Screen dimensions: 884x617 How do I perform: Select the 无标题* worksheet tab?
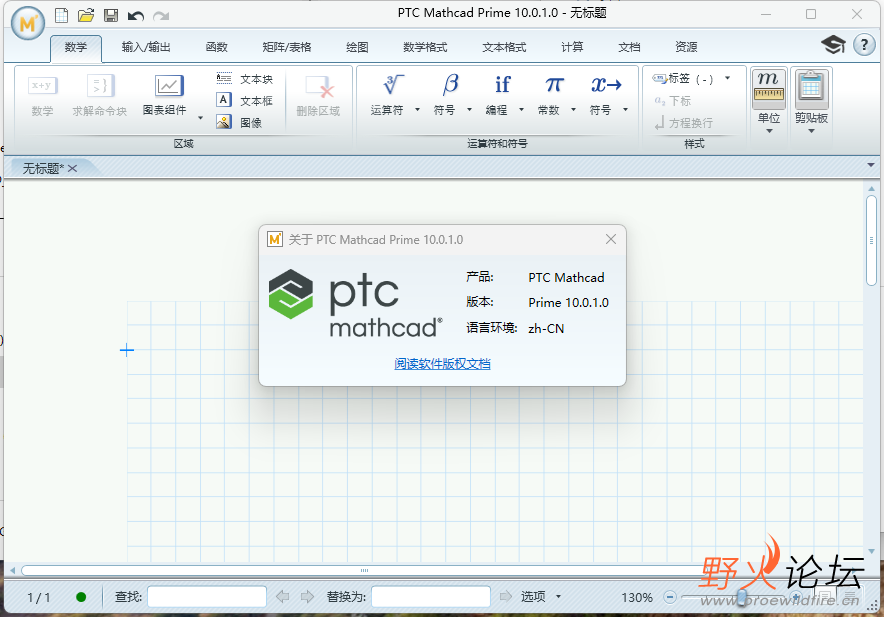click(43, 168)
